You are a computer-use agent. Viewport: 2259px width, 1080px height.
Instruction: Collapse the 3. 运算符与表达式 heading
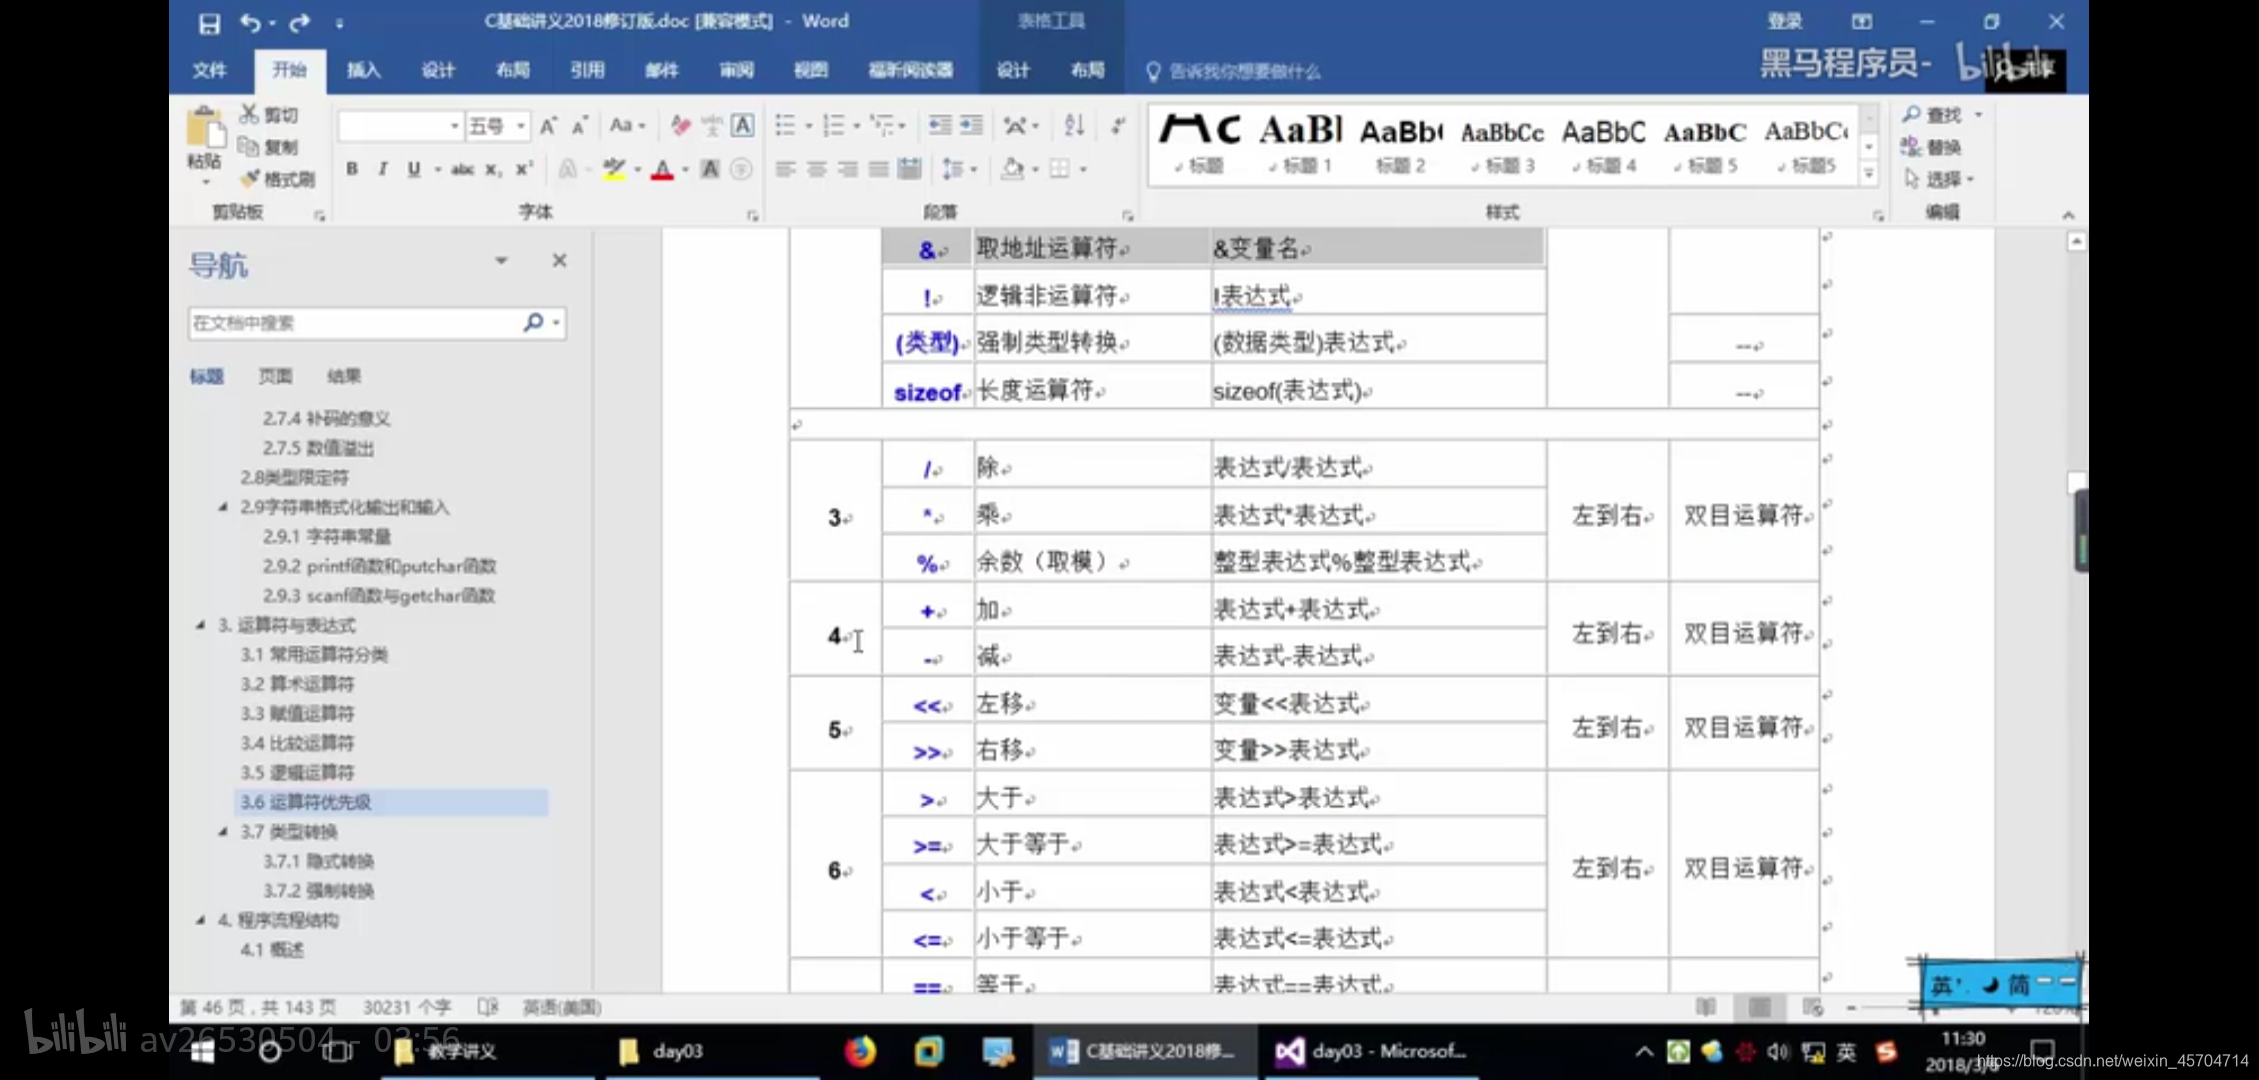tap(200, 625)
